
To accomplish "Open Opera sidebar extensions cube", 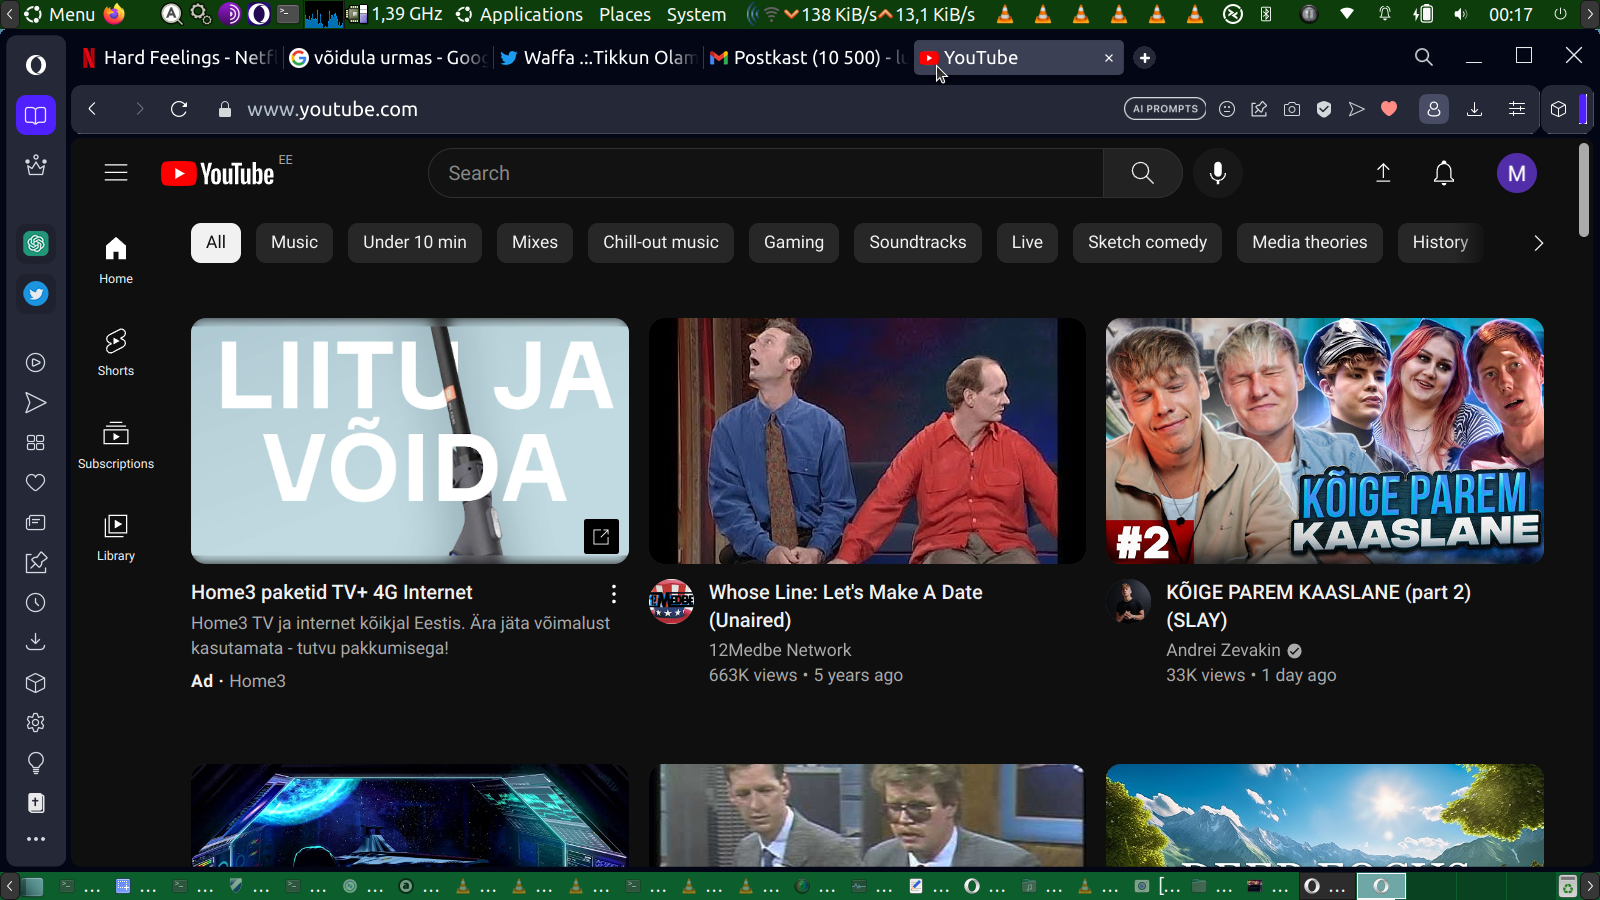I will point(36,683).
